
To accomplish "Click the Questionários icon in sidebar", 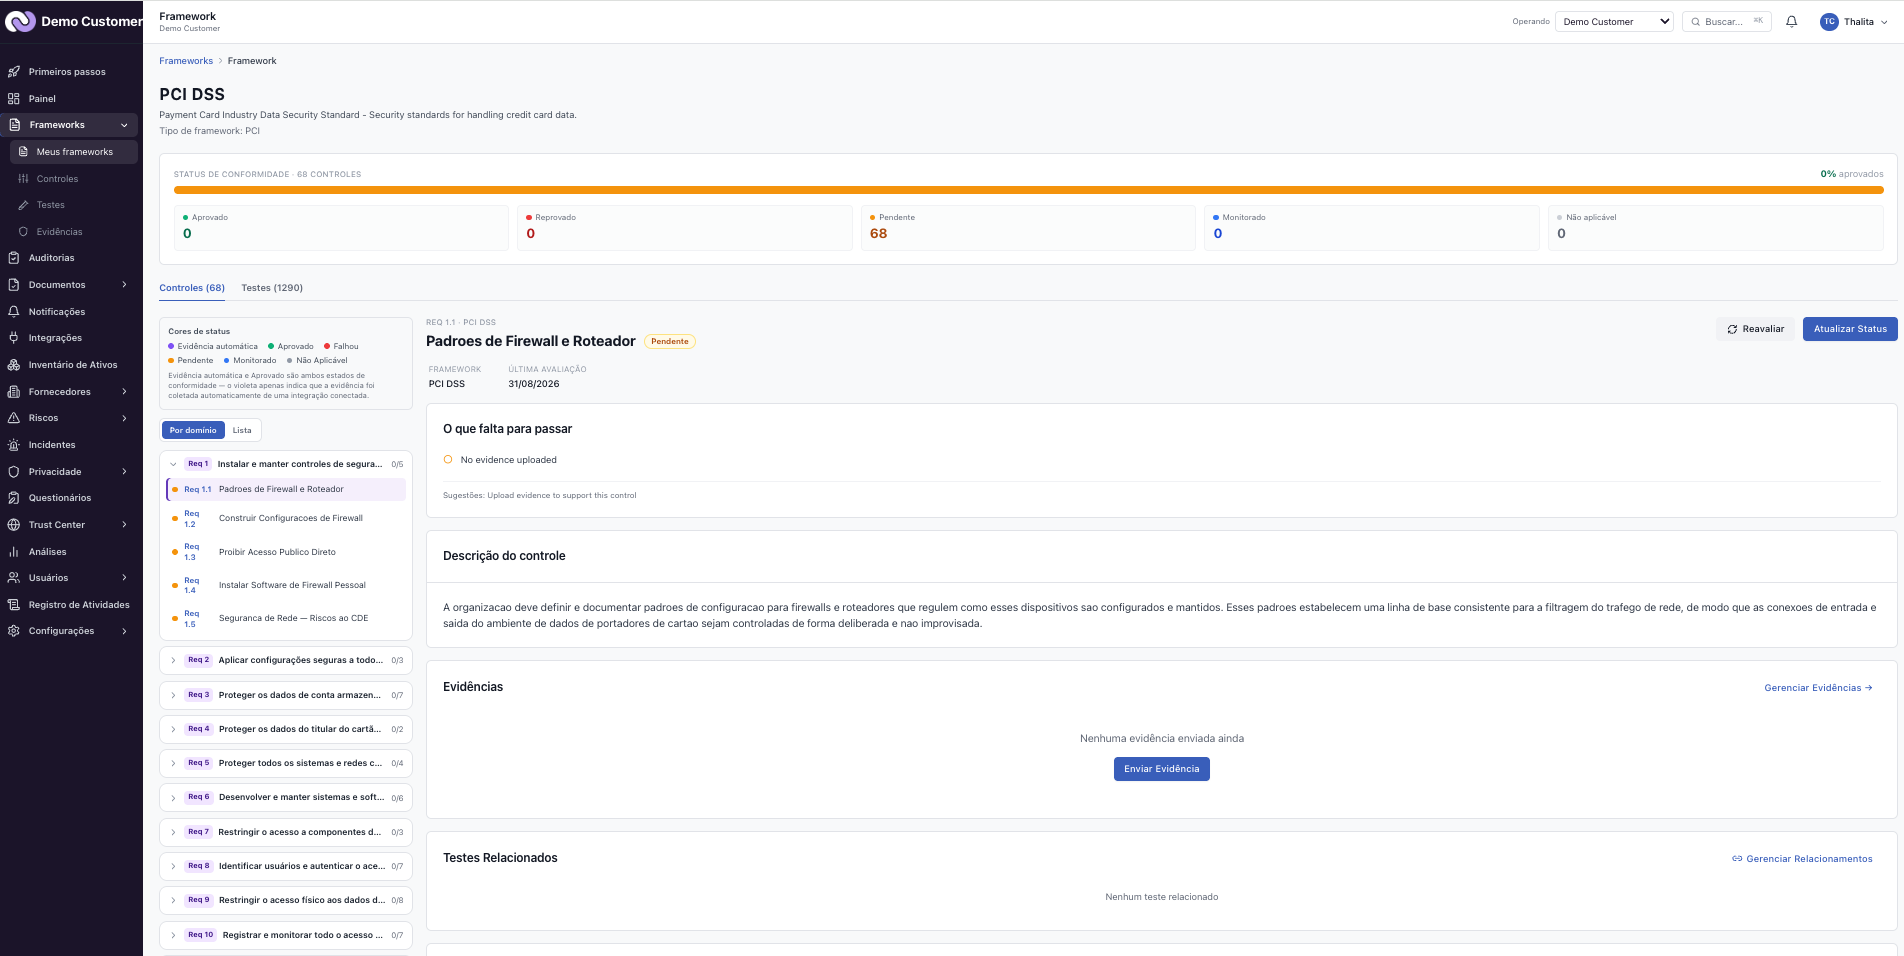I will tap(14, 498).
